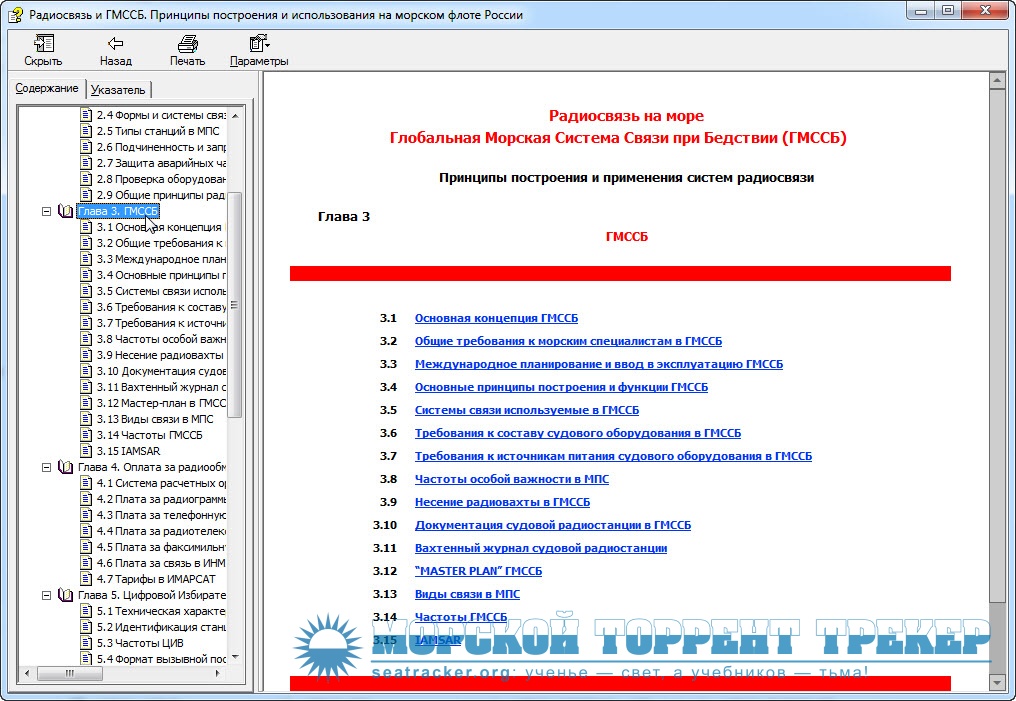Image resolution: width=1016 pixels, height=701 pixels.
Task: Click the open book icon of Глава 5
Action: tap(65, 595)
